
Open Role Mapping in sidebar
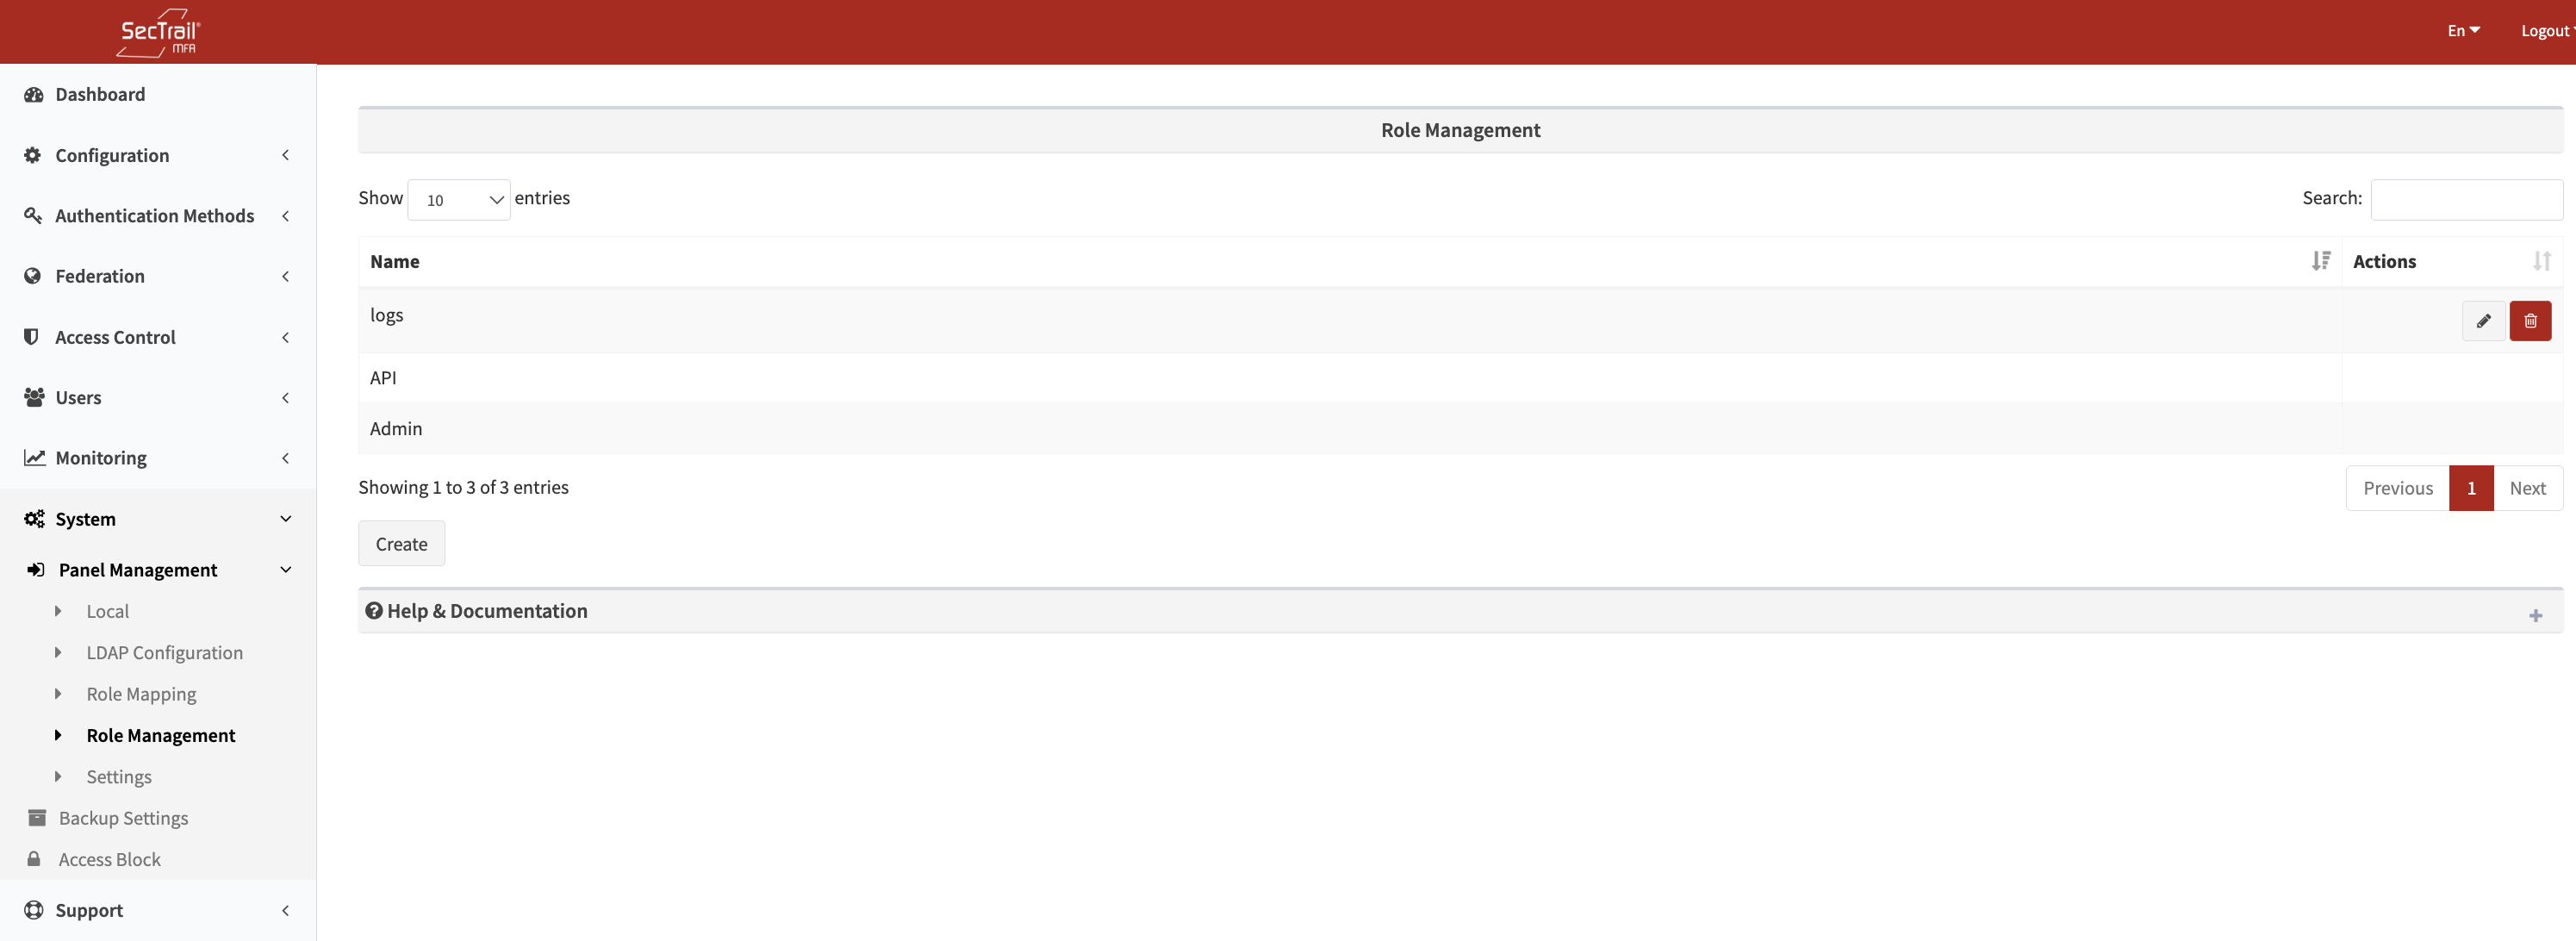(x=141, y=694)
